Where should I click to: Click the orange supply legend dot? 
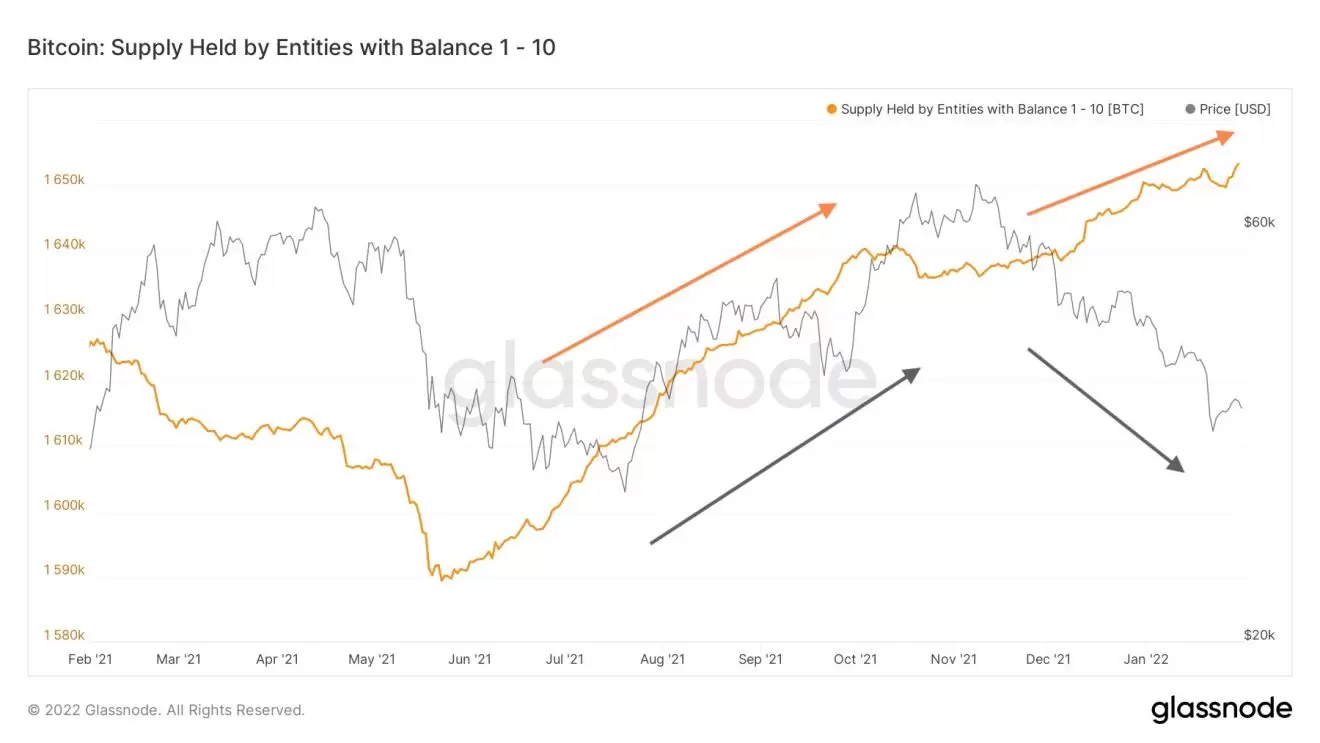click(831, 109)
